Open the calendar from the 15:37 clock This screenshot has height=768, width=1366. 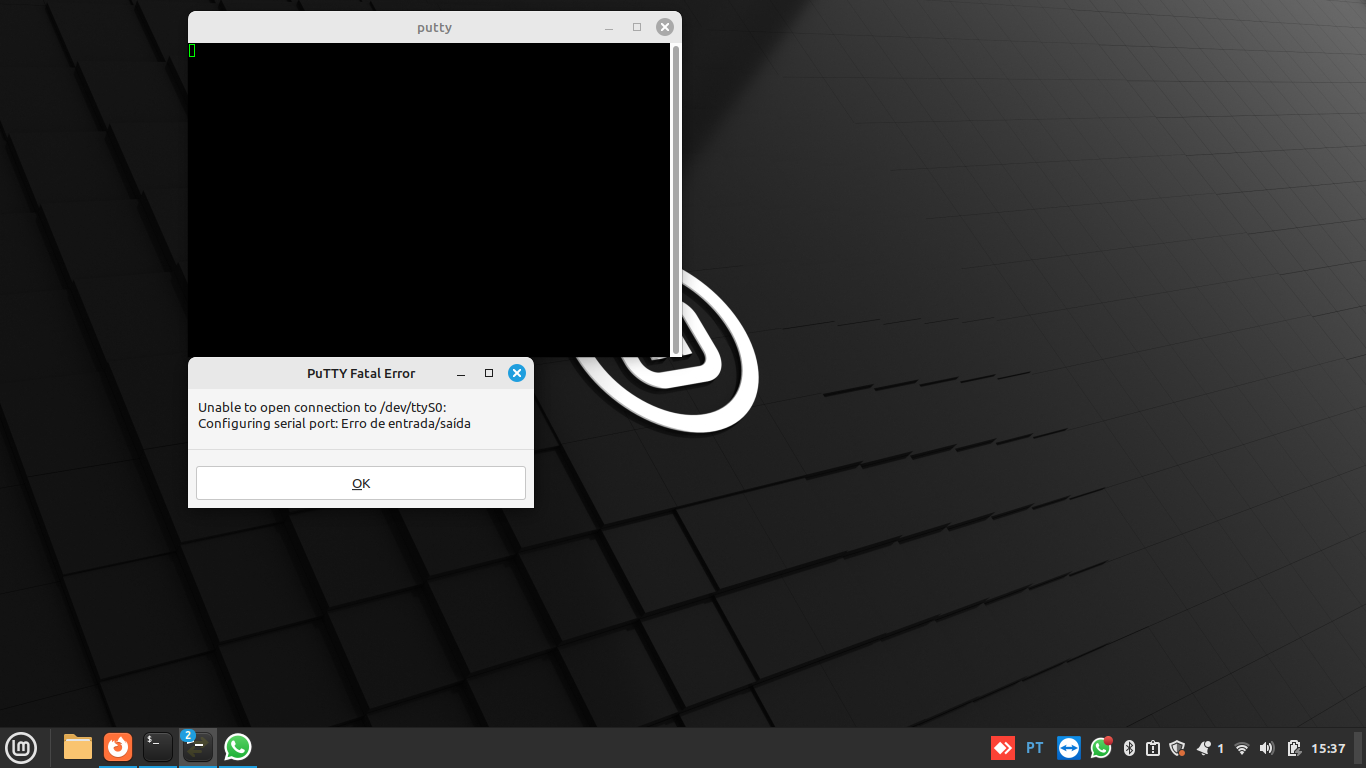1328,748
